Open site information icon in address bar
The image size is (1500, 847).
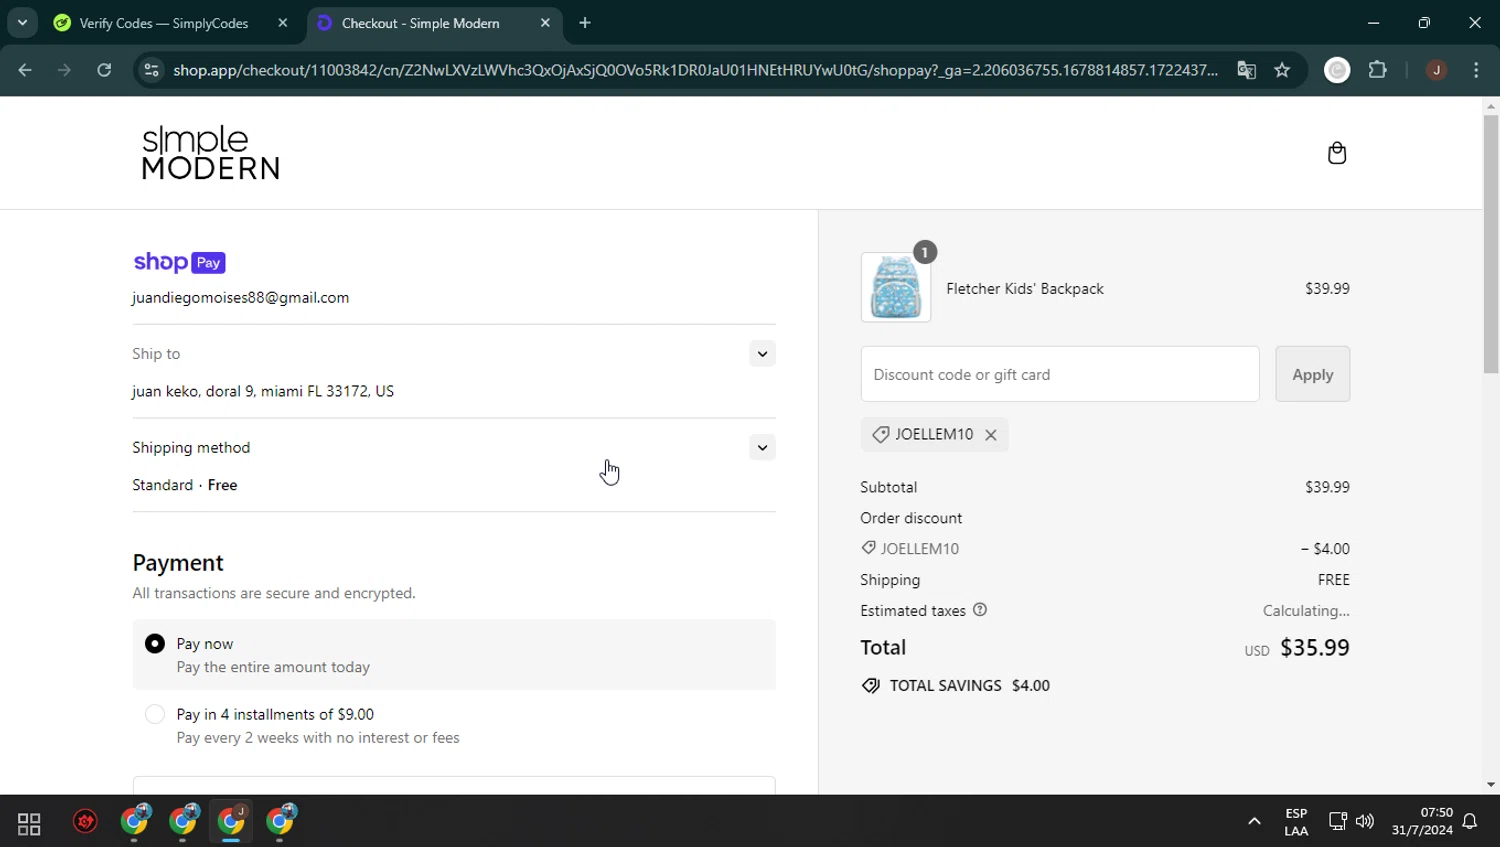(151, 70)
